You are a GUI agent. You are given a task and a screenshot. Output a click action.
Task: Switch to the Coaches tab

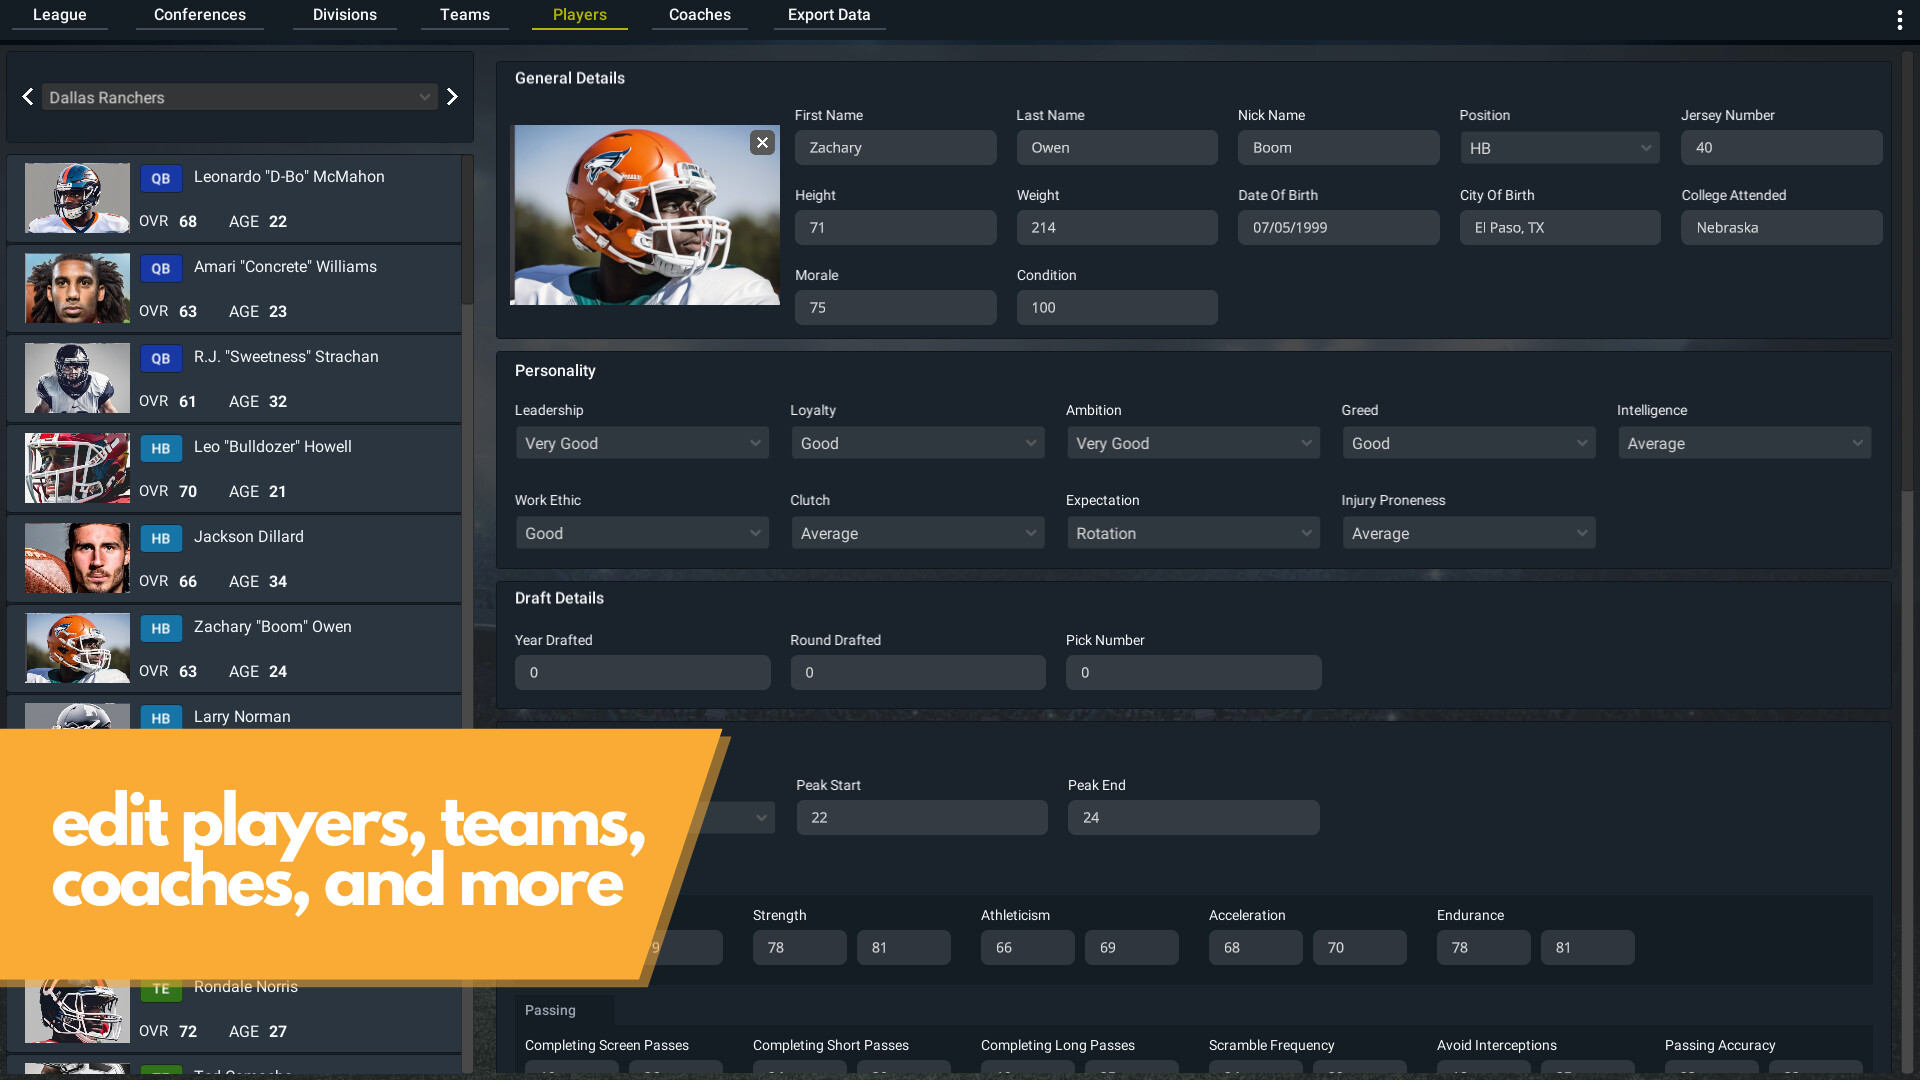coord(699,15)
